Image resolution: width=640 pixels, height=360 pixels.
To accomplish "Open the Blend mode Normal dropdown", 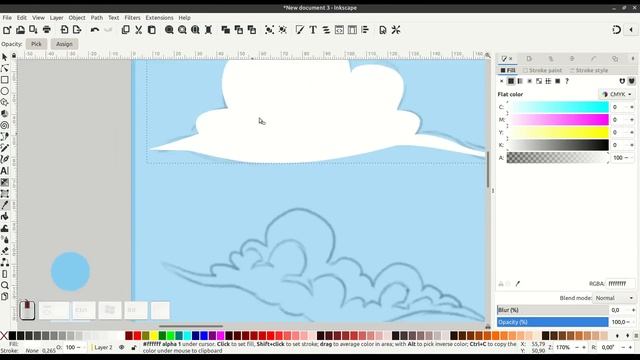I will pos(614,298).
